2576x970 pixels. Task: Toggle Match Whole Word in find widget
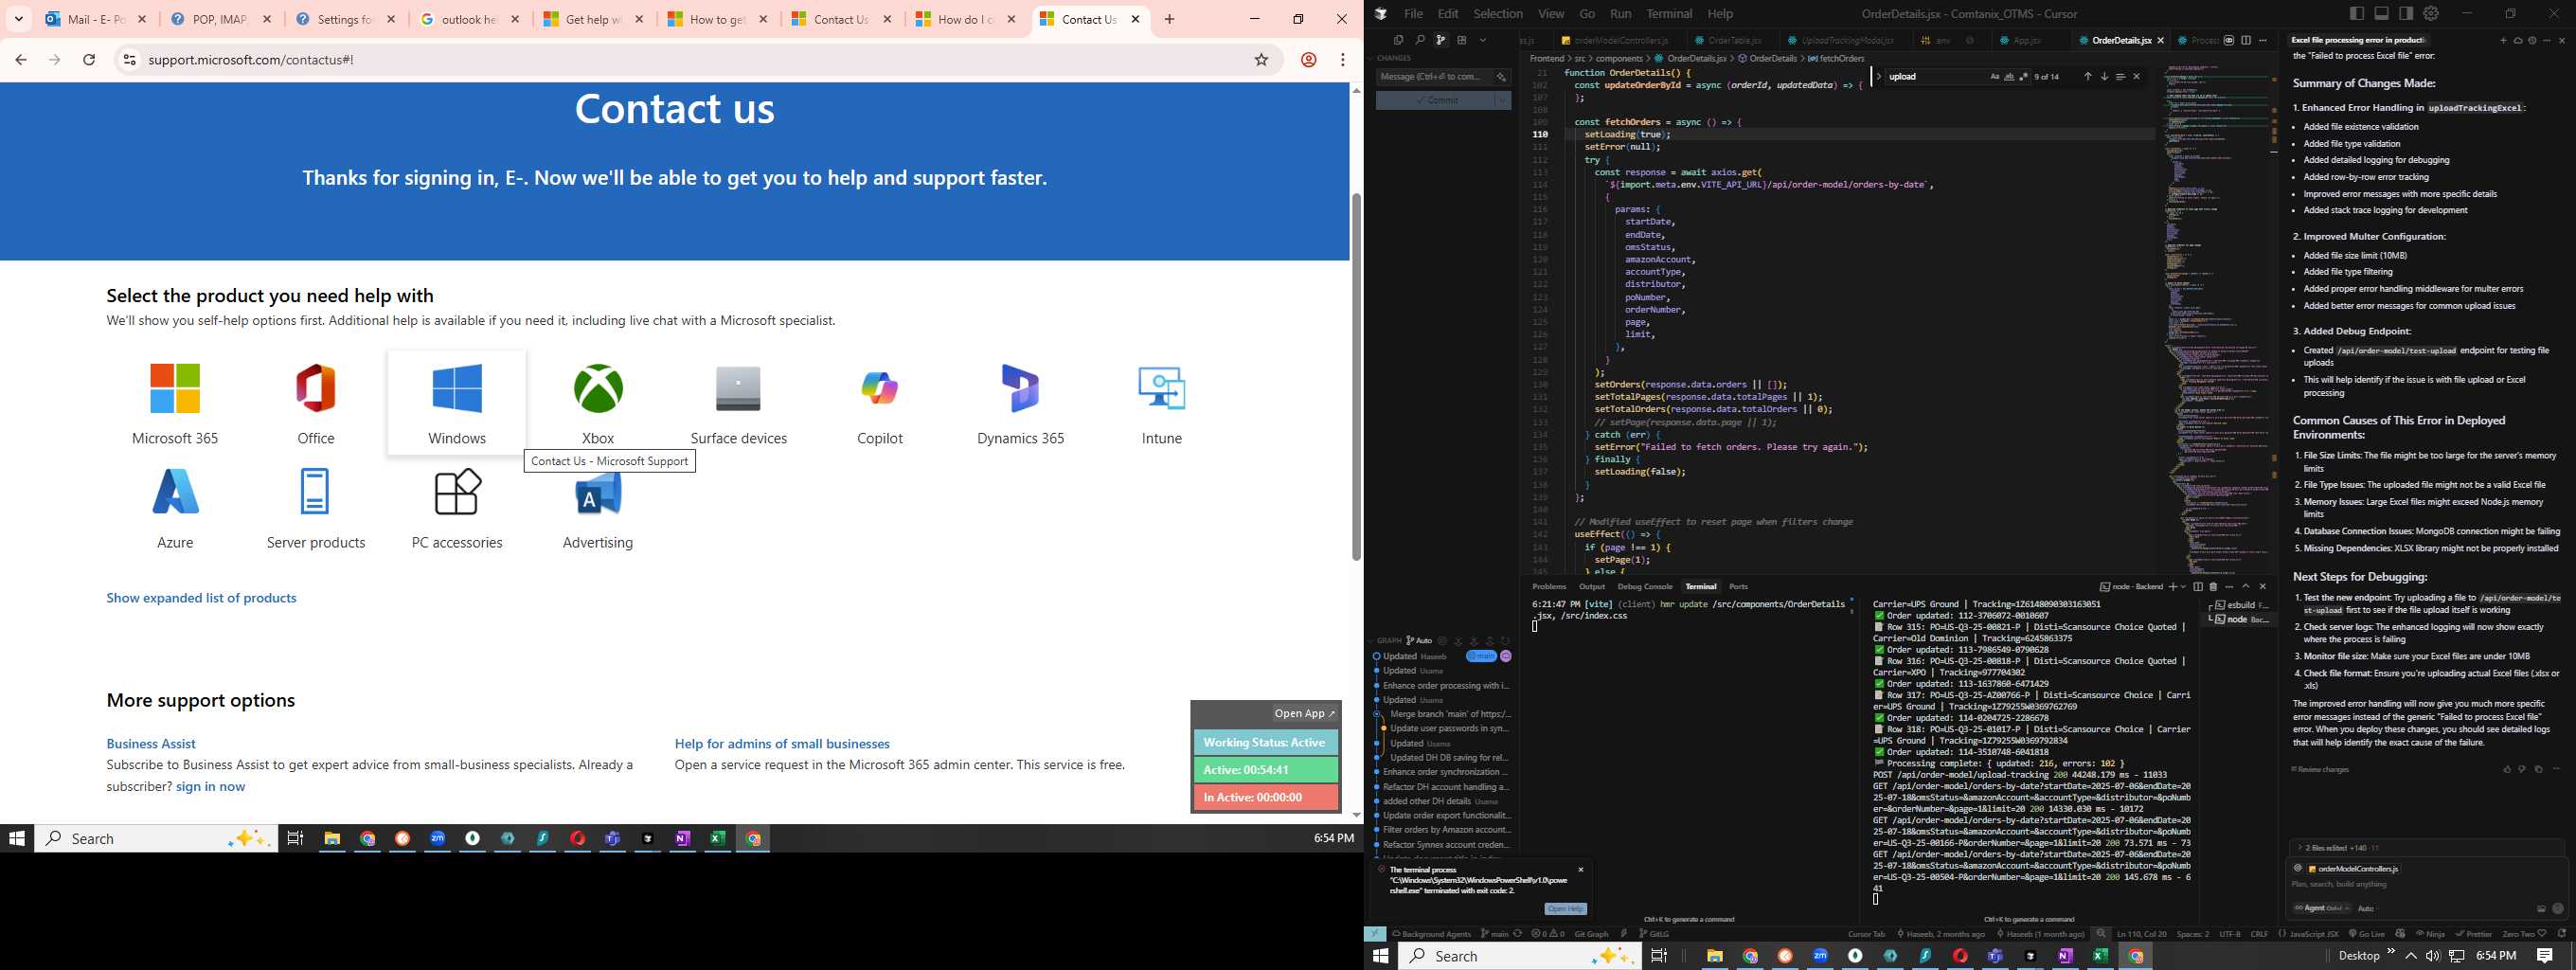click(2009, 77)
